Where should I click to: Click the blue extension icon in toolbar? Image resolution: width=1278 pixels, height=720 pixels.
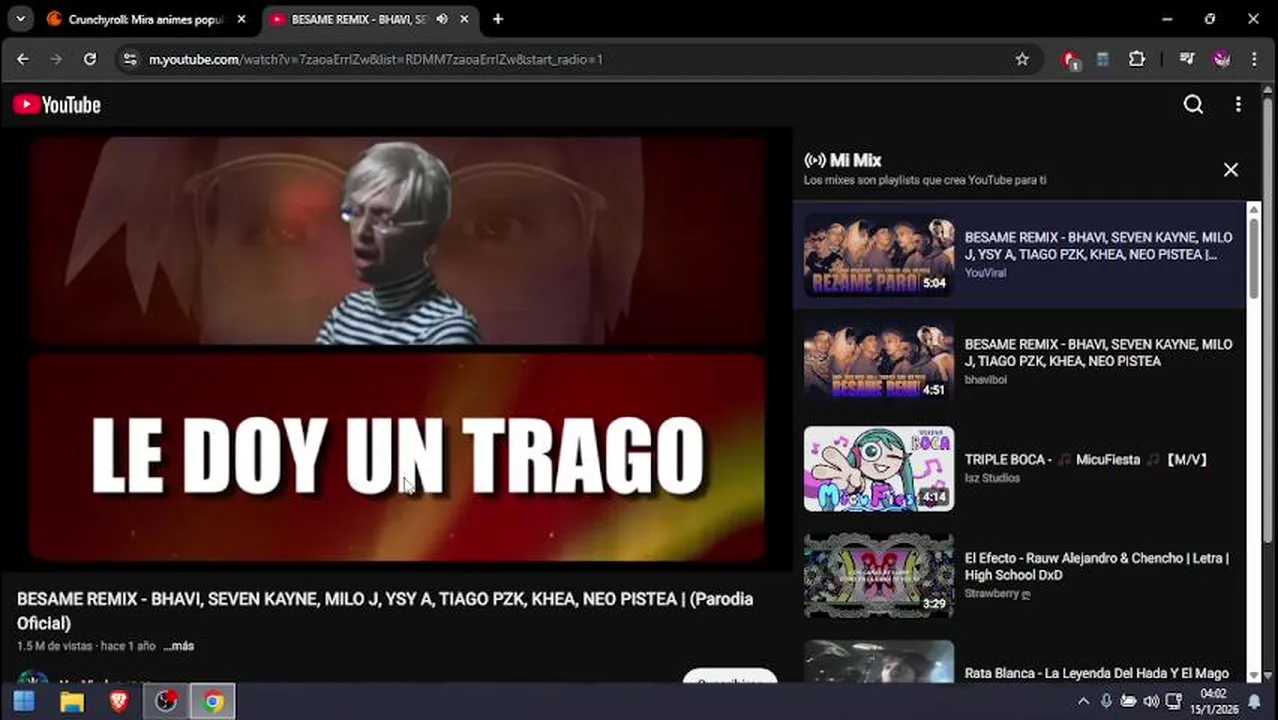pyautogui.click(x=1103, y=59)
